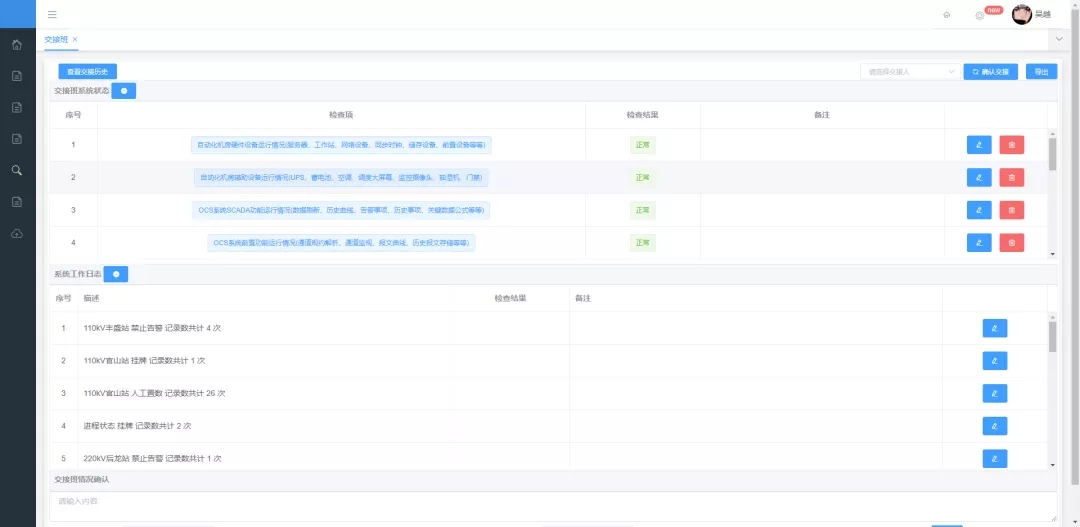The image size is (1080, 527).
Task: Click the system work log table scrollbar
Action: [1052, 337]
